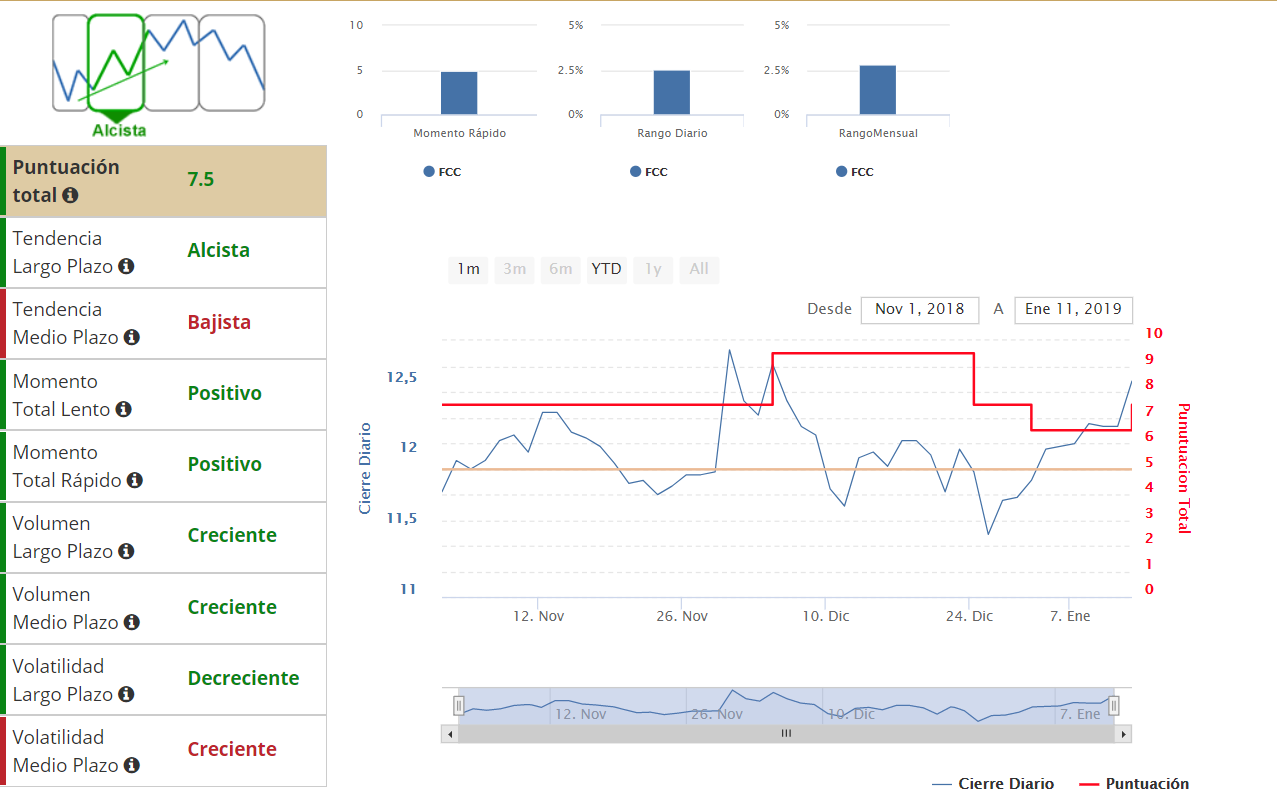The height and width of the screenshot is (801, 1277).
Task: Click Creciente value for Volumen Medio Plazo
Action: tap(232, 608)
